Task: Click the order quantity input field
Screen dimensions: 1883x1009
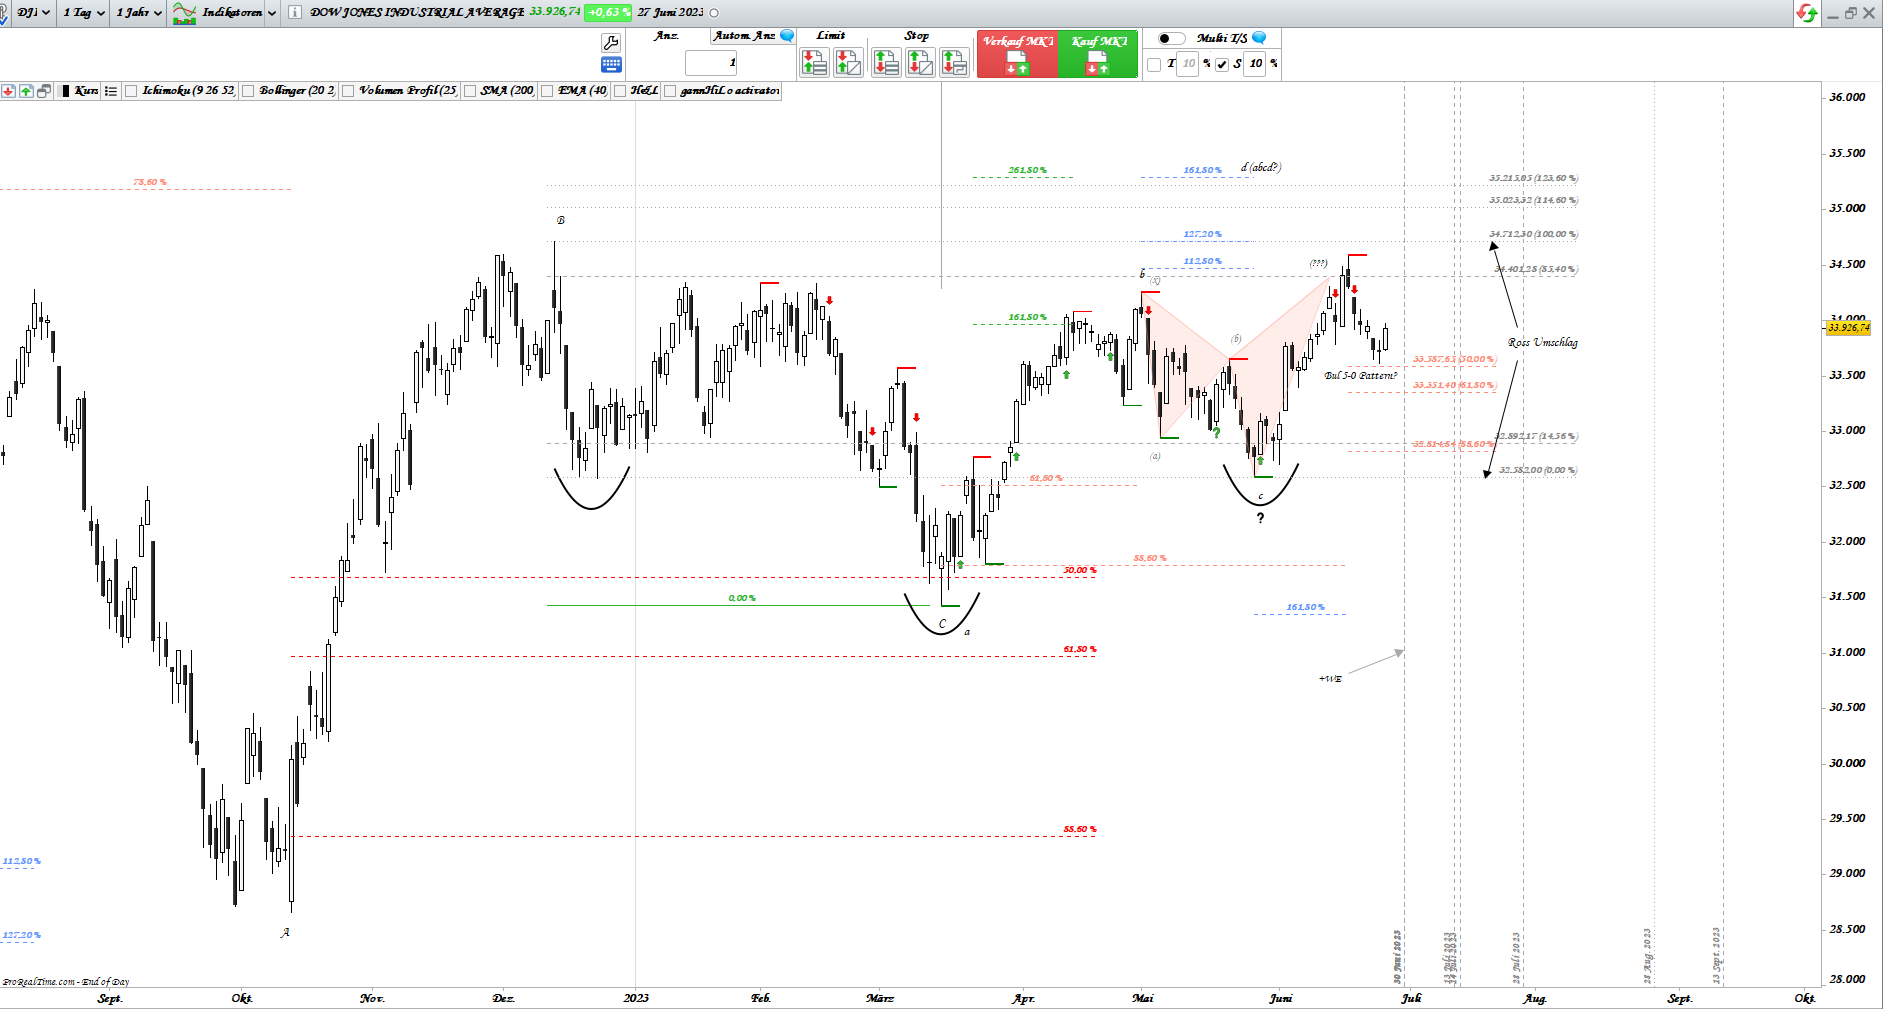Action: point(711,62)
